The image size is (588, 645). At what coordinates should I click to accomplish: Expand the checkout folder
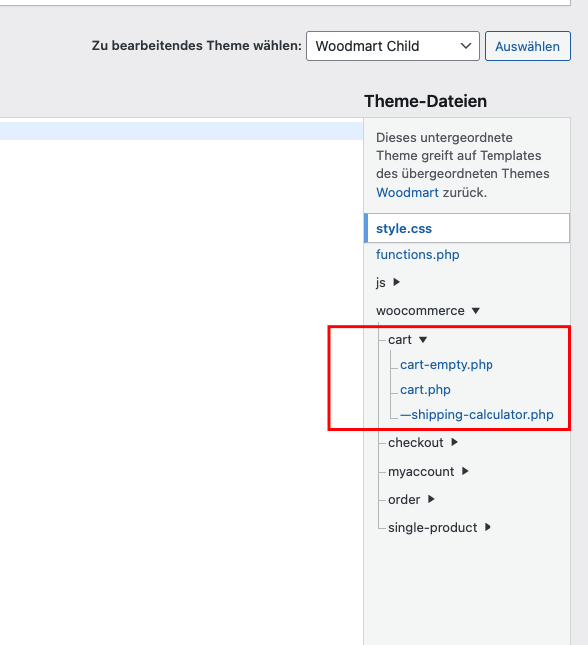pyautogui.click(x=416, y=443)
